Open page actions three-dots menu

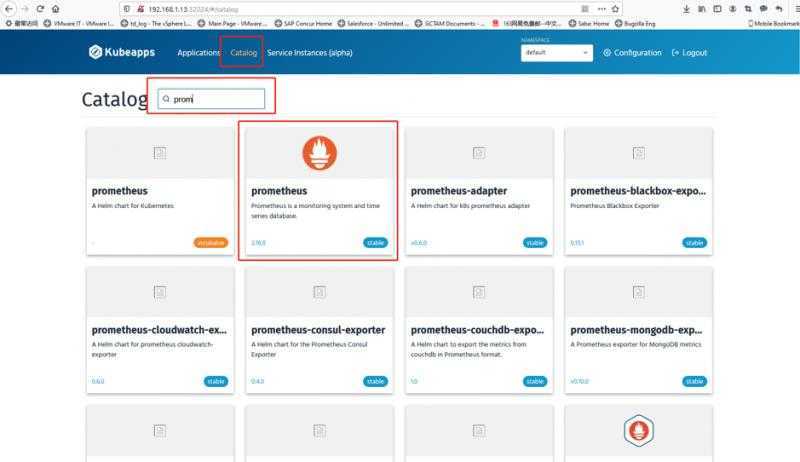602,9
